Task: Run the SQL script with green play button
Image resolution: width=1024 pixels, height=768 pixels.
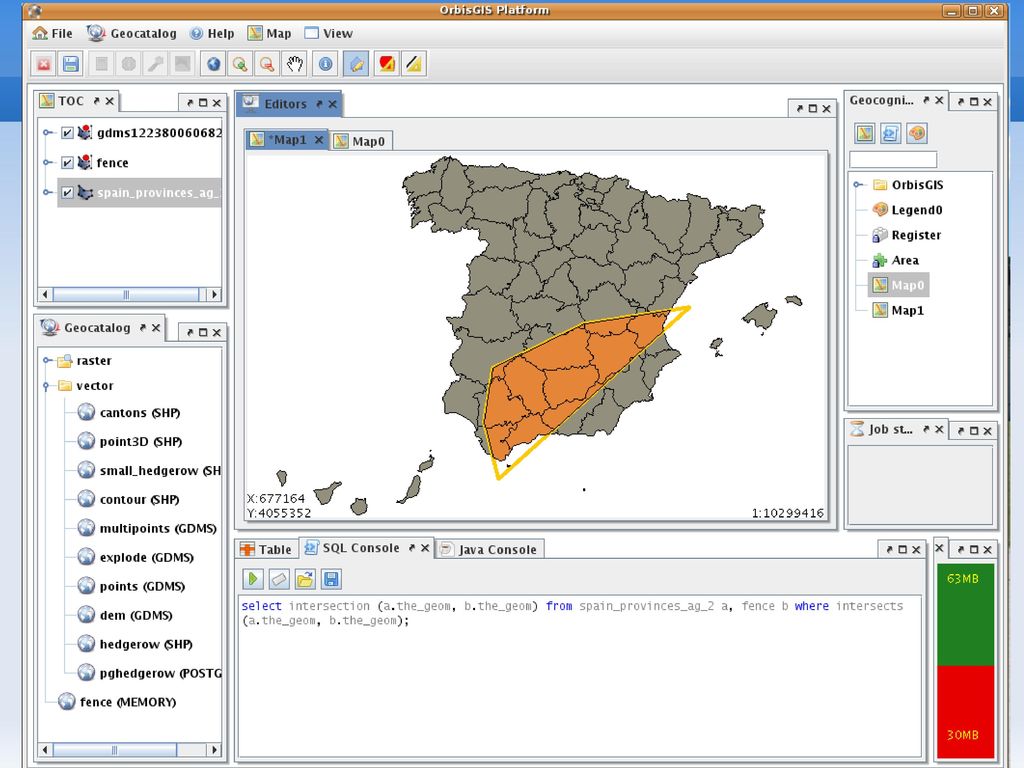Action: pos(253,579)
